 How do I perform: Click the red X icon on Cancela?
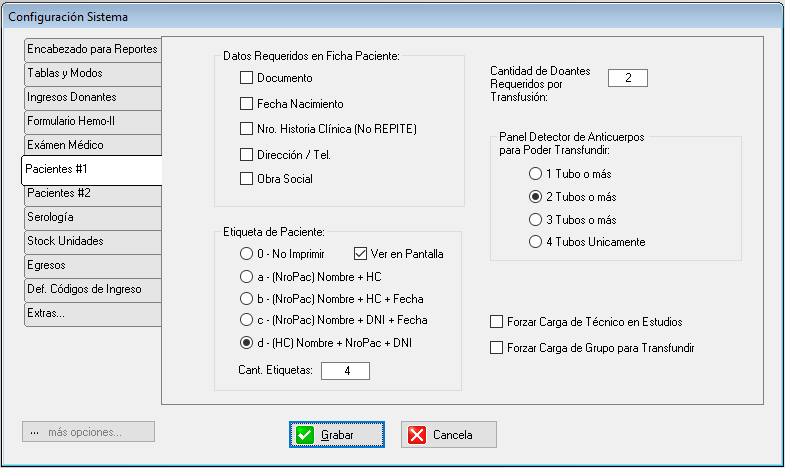pyautogui.click(x=418, y=435)
